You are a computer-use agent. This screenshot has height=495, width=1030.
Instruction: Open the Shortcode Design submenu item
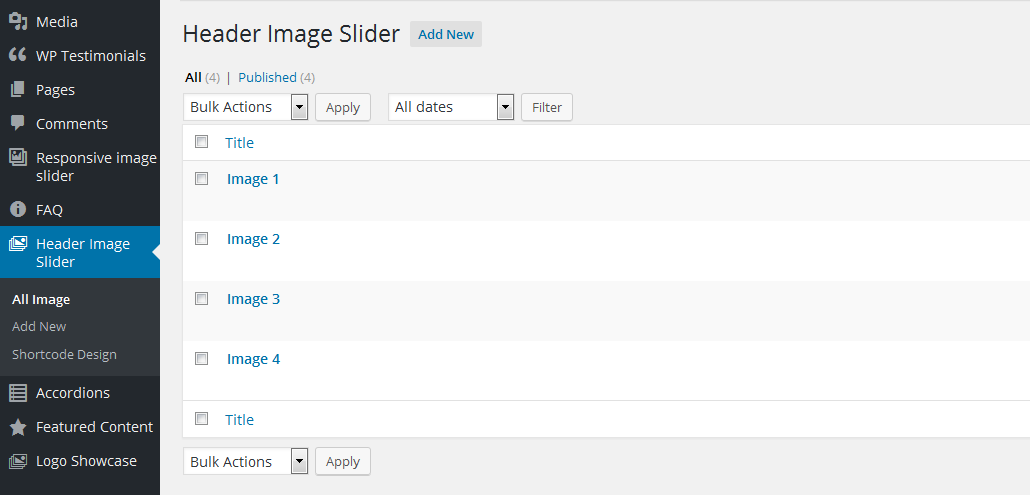pos(64,355)
